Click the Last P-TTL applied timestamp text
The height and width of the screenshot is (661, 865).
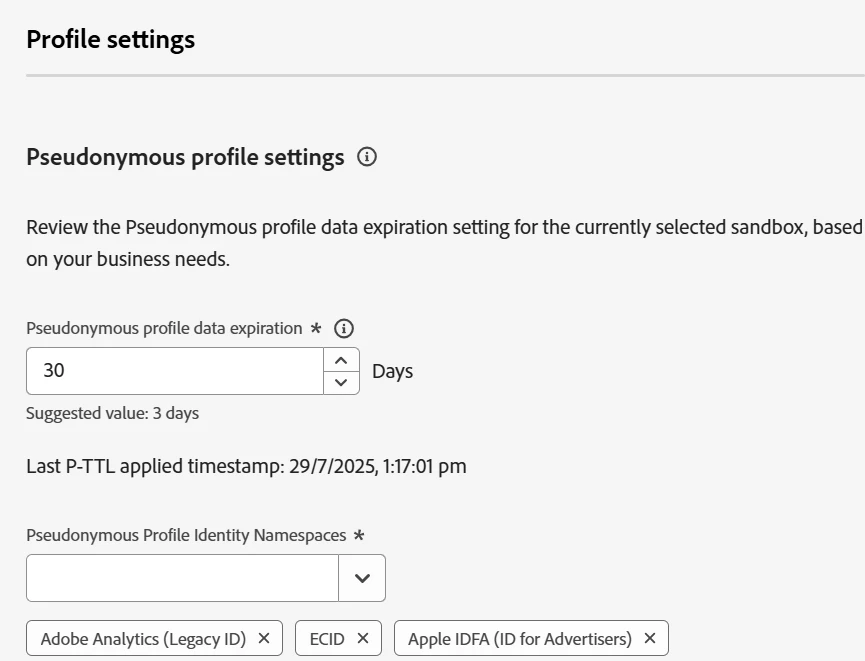click(246, 466)
